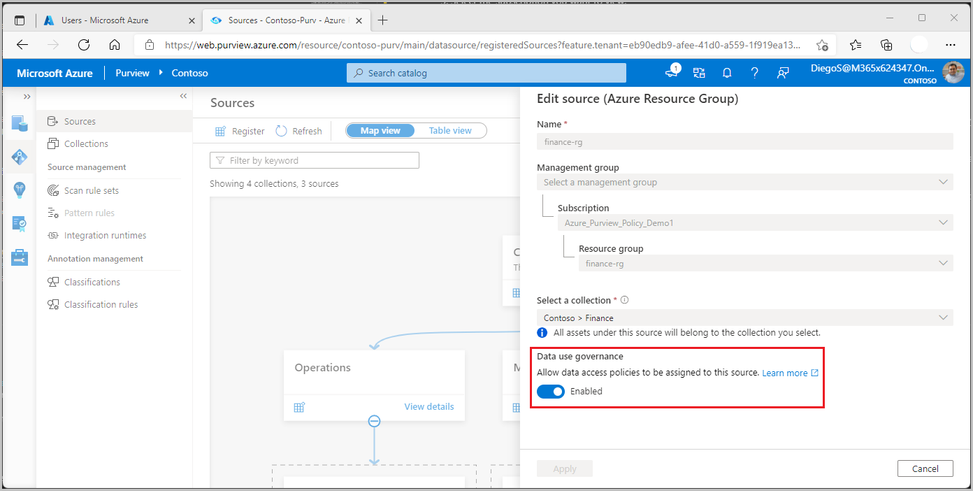Open the Select a collection dropdown
Image resolution: width=973 pixels, height=491 pixels.
745,318
